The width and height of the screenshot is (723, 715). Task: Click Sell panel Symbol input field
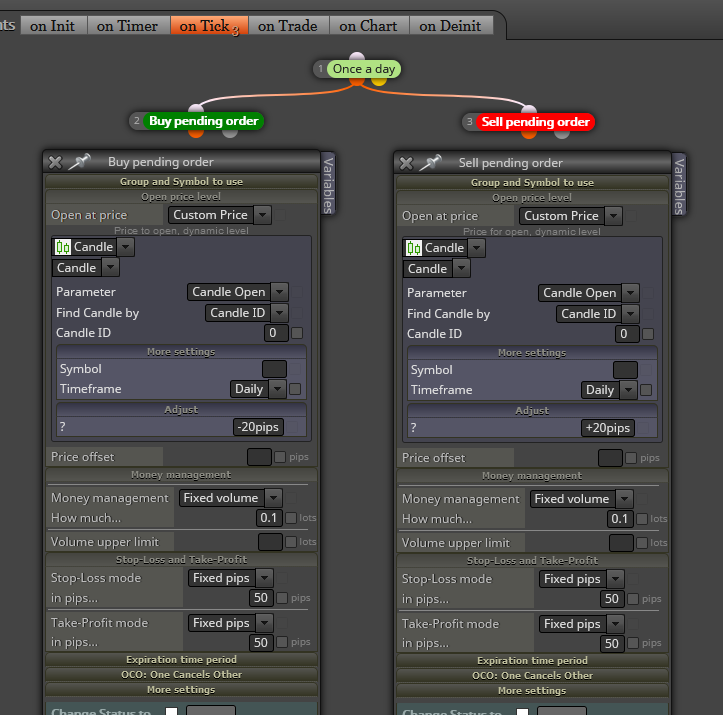pyautogui.click(x=625, y=370)
